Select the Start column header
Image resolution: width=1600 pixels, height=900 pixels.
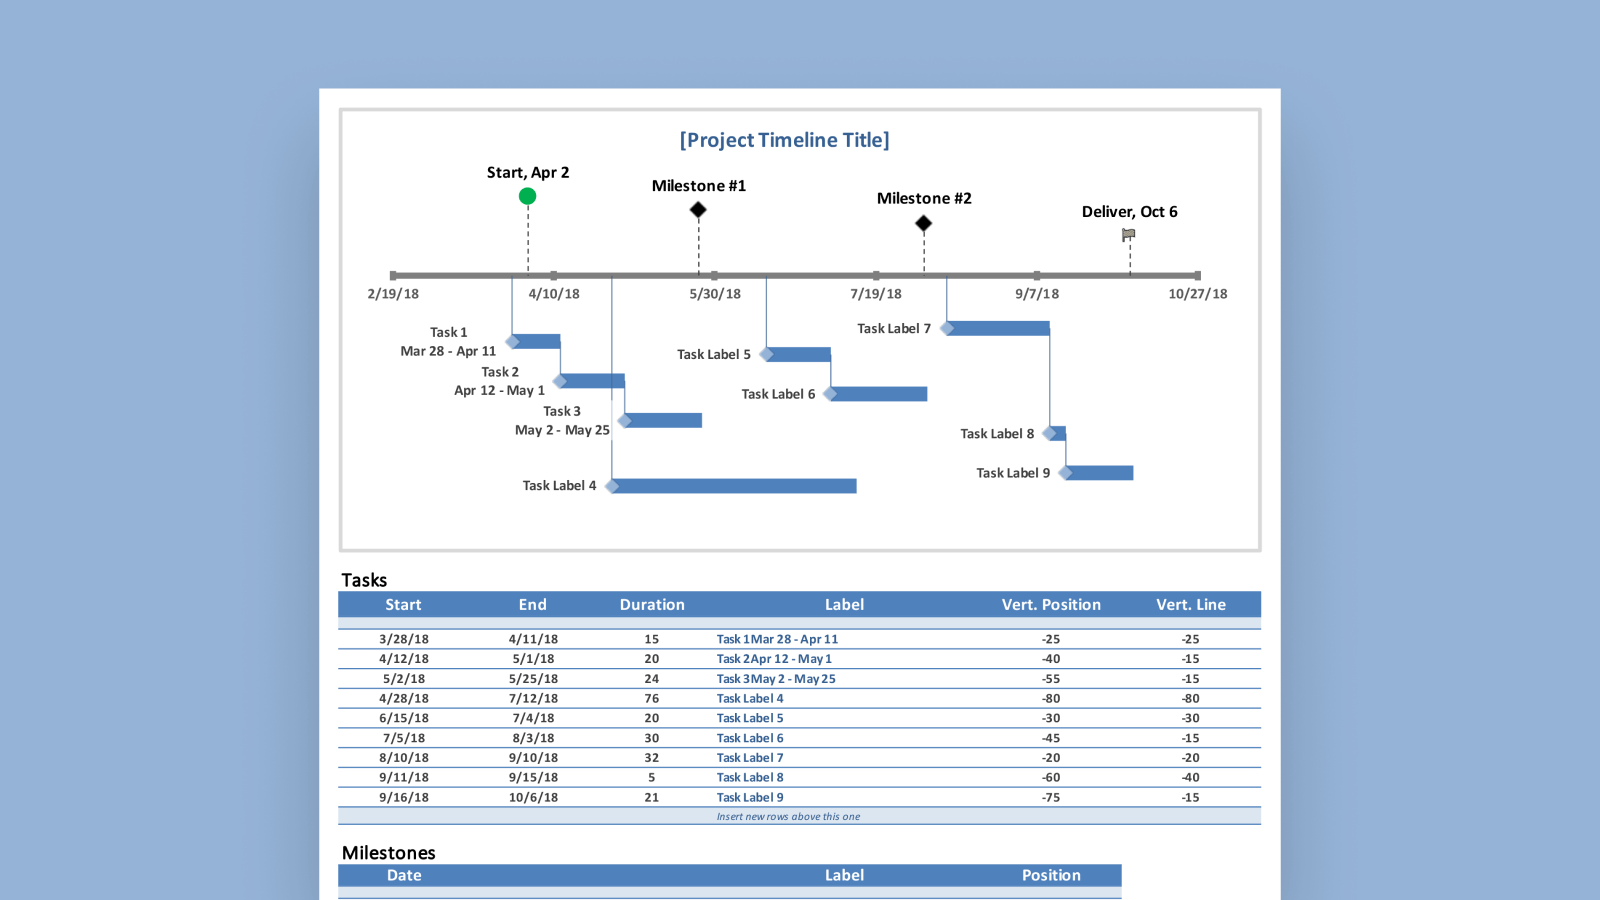[403, 604]
